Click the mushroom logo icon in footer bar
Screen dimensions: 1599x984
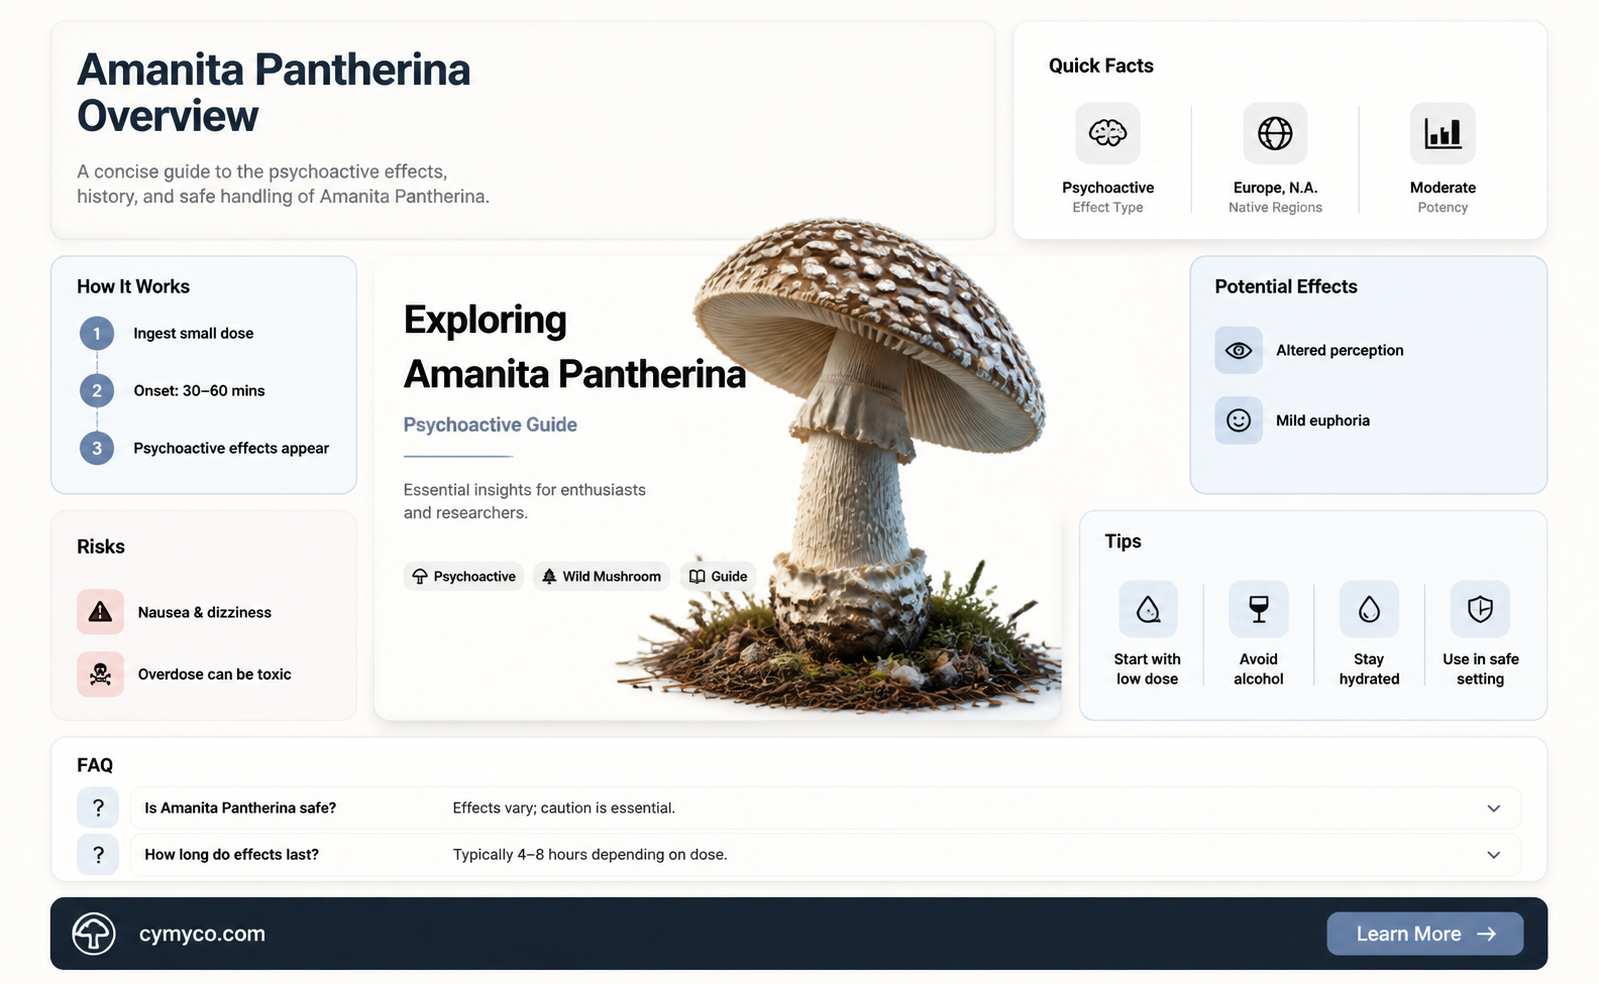click(94, 934)
